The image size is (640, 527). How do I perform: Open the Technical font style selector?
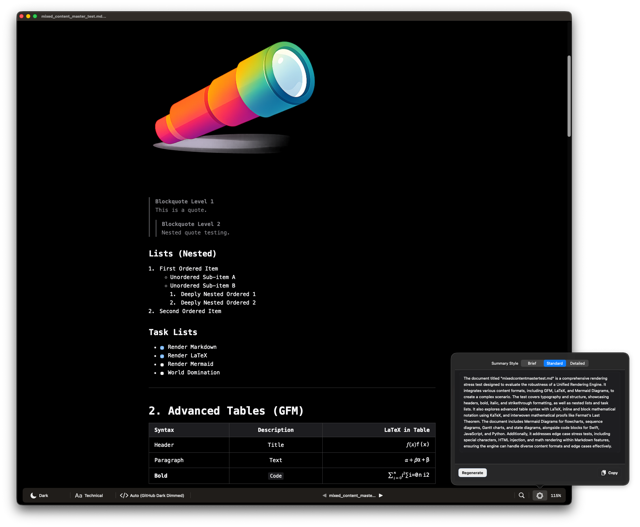coord(89,496)
